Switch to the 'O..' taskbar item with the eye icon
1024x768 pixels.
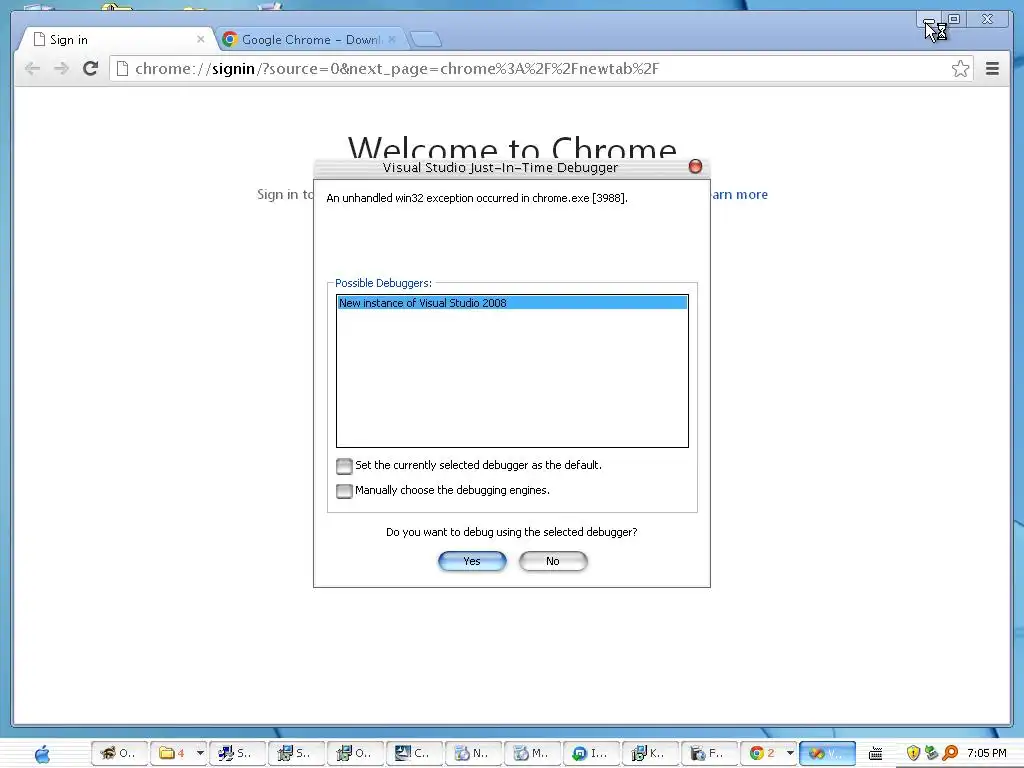point(119,754)
